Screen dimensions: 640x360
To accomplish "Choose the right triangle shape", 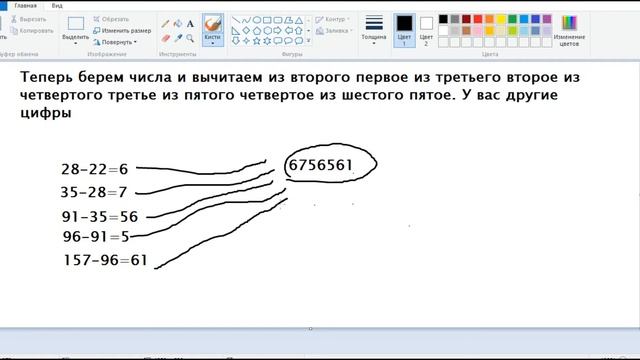I will pos(236,30).
